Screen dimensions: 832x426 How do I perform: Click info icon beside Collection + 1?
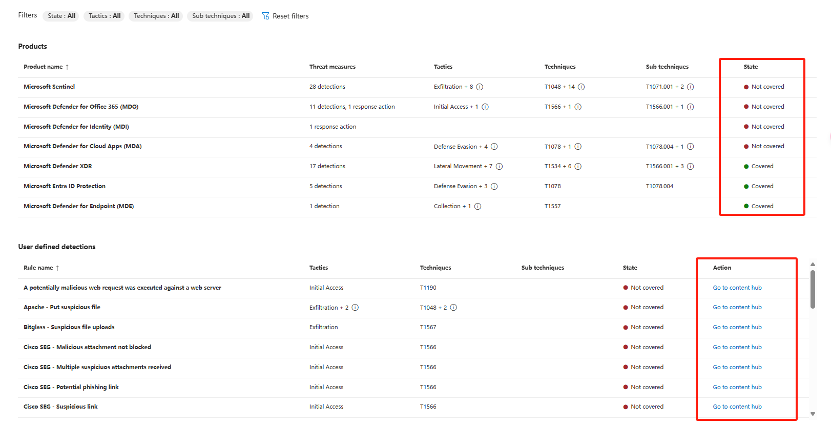point(478,206)
